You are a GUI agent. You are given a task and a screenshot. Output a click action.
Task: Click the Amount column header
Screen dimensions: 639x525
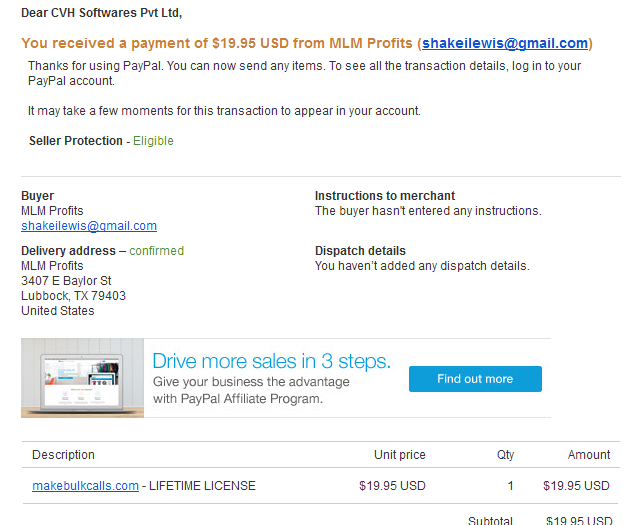[x=589, y=454]
